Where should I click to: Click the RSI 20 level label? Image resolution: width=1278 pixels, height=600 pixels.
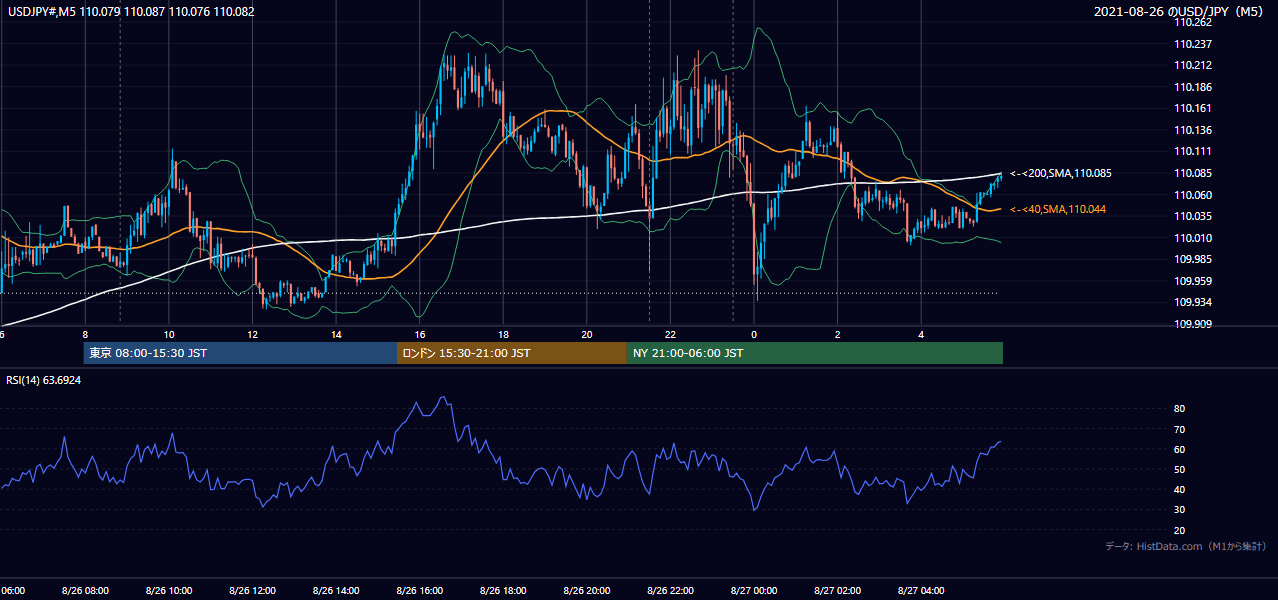[1179, 530]
